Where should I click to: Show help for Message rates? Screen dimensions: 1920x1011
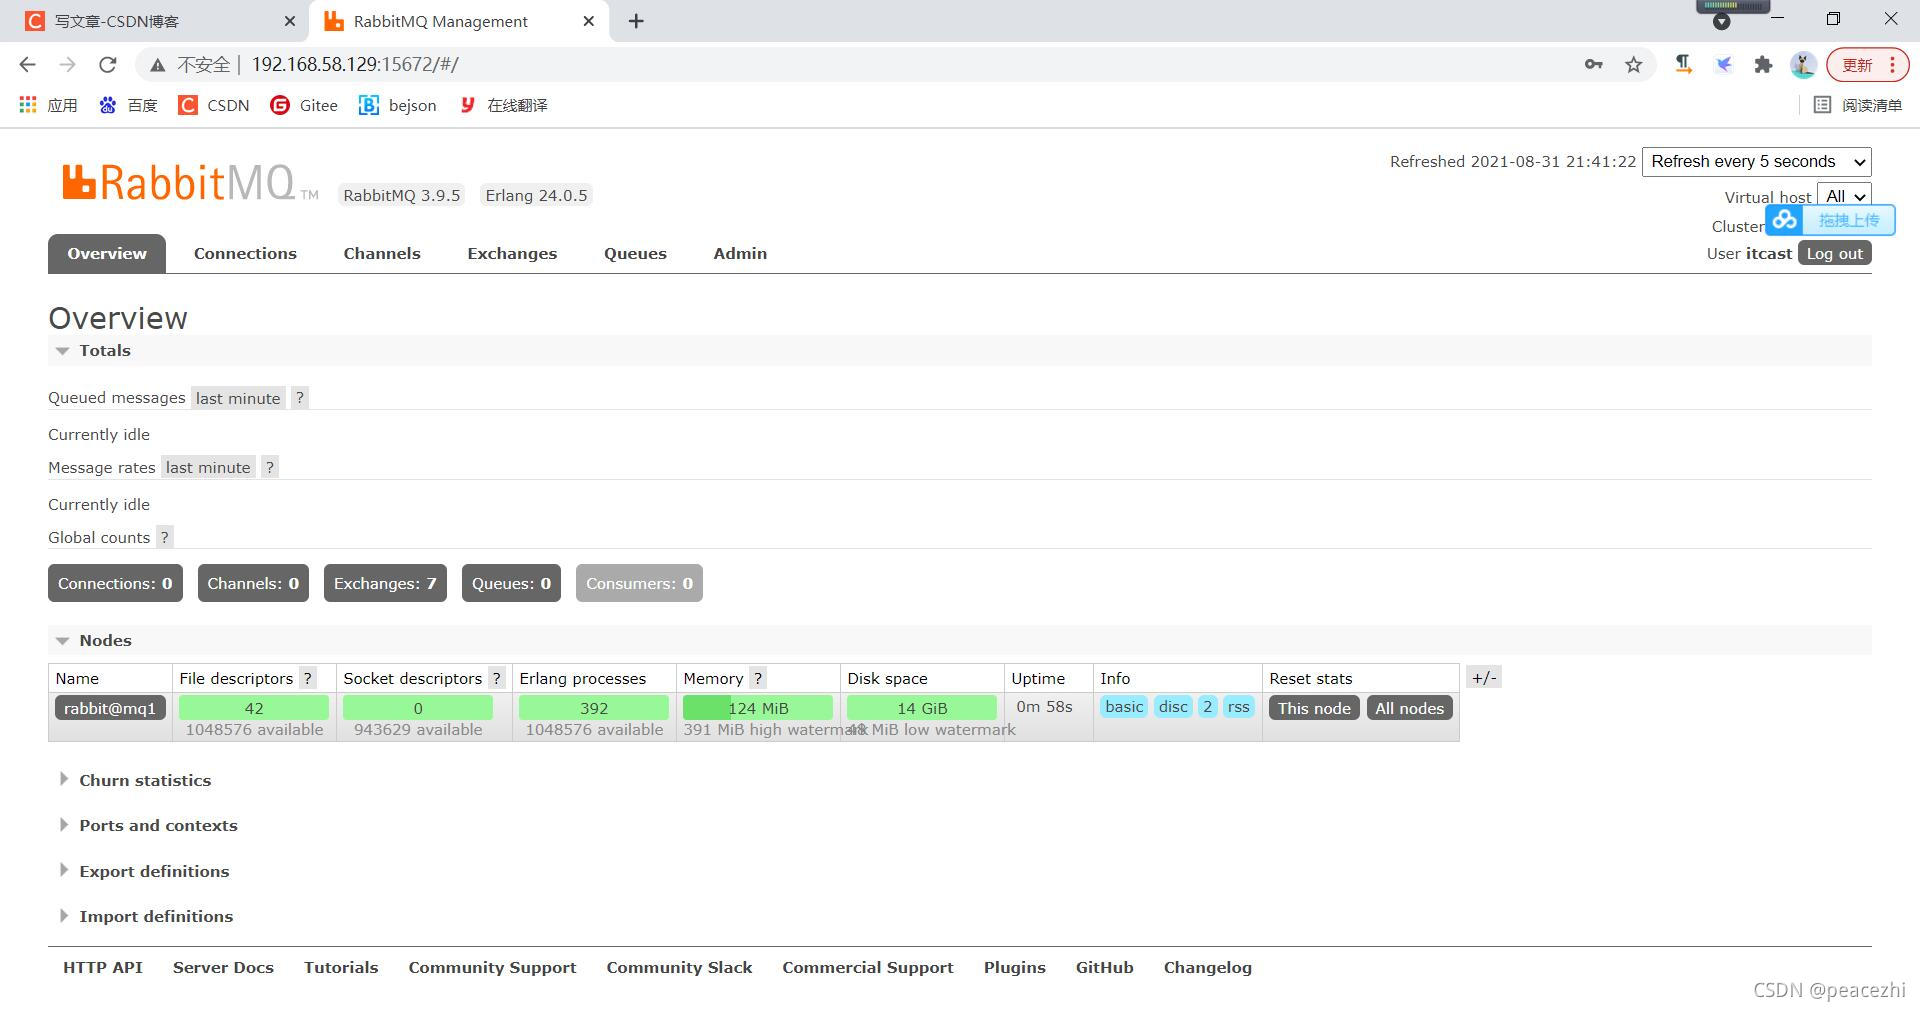[x=269, y=467]
